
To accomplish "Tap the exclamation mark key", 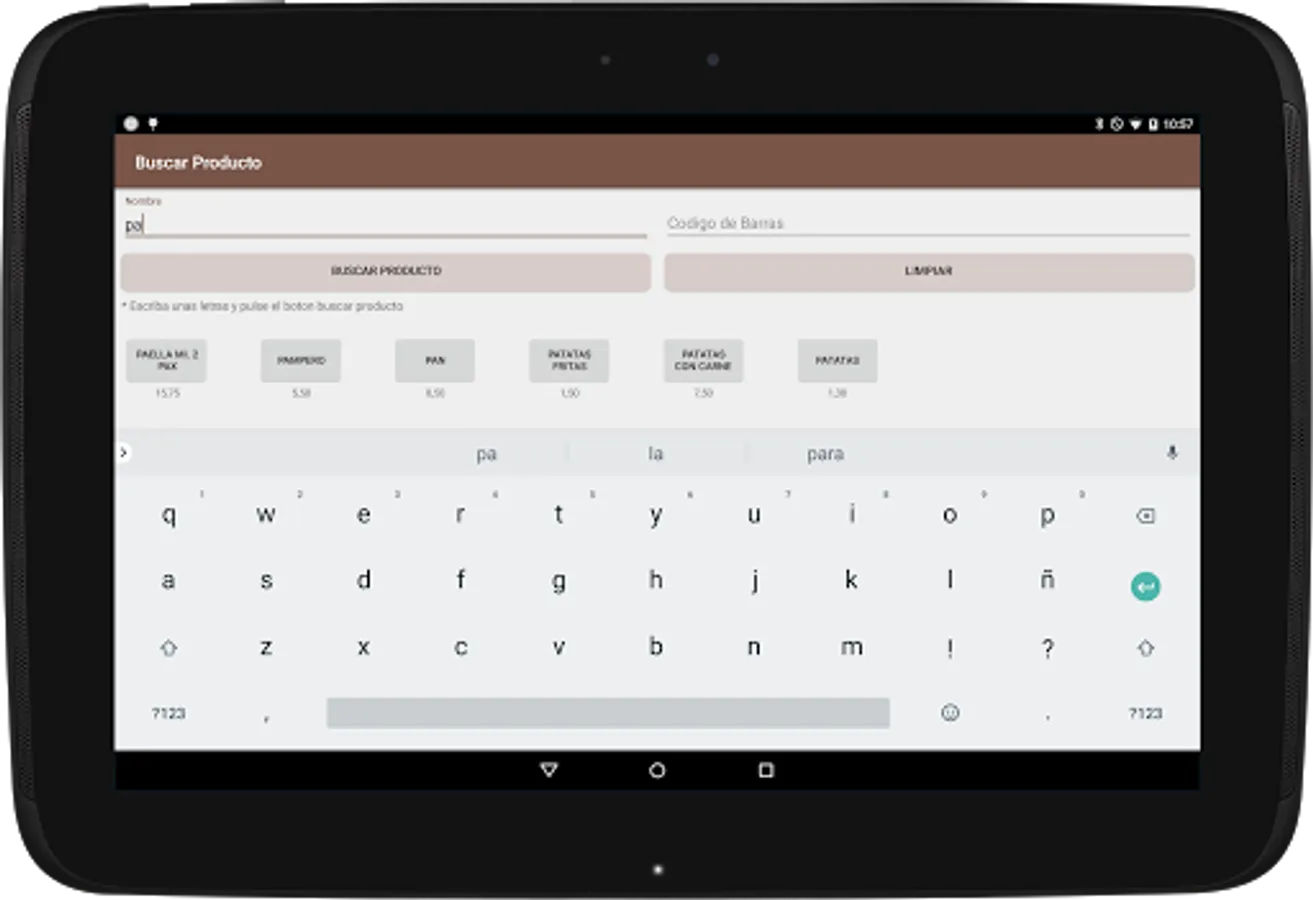I will (950, 648).
